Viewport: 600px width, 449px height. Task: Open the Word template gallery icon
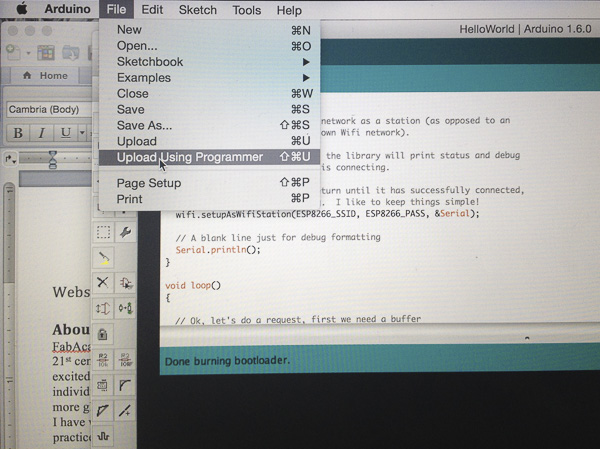pyautogui.click(x=46, y=52)
